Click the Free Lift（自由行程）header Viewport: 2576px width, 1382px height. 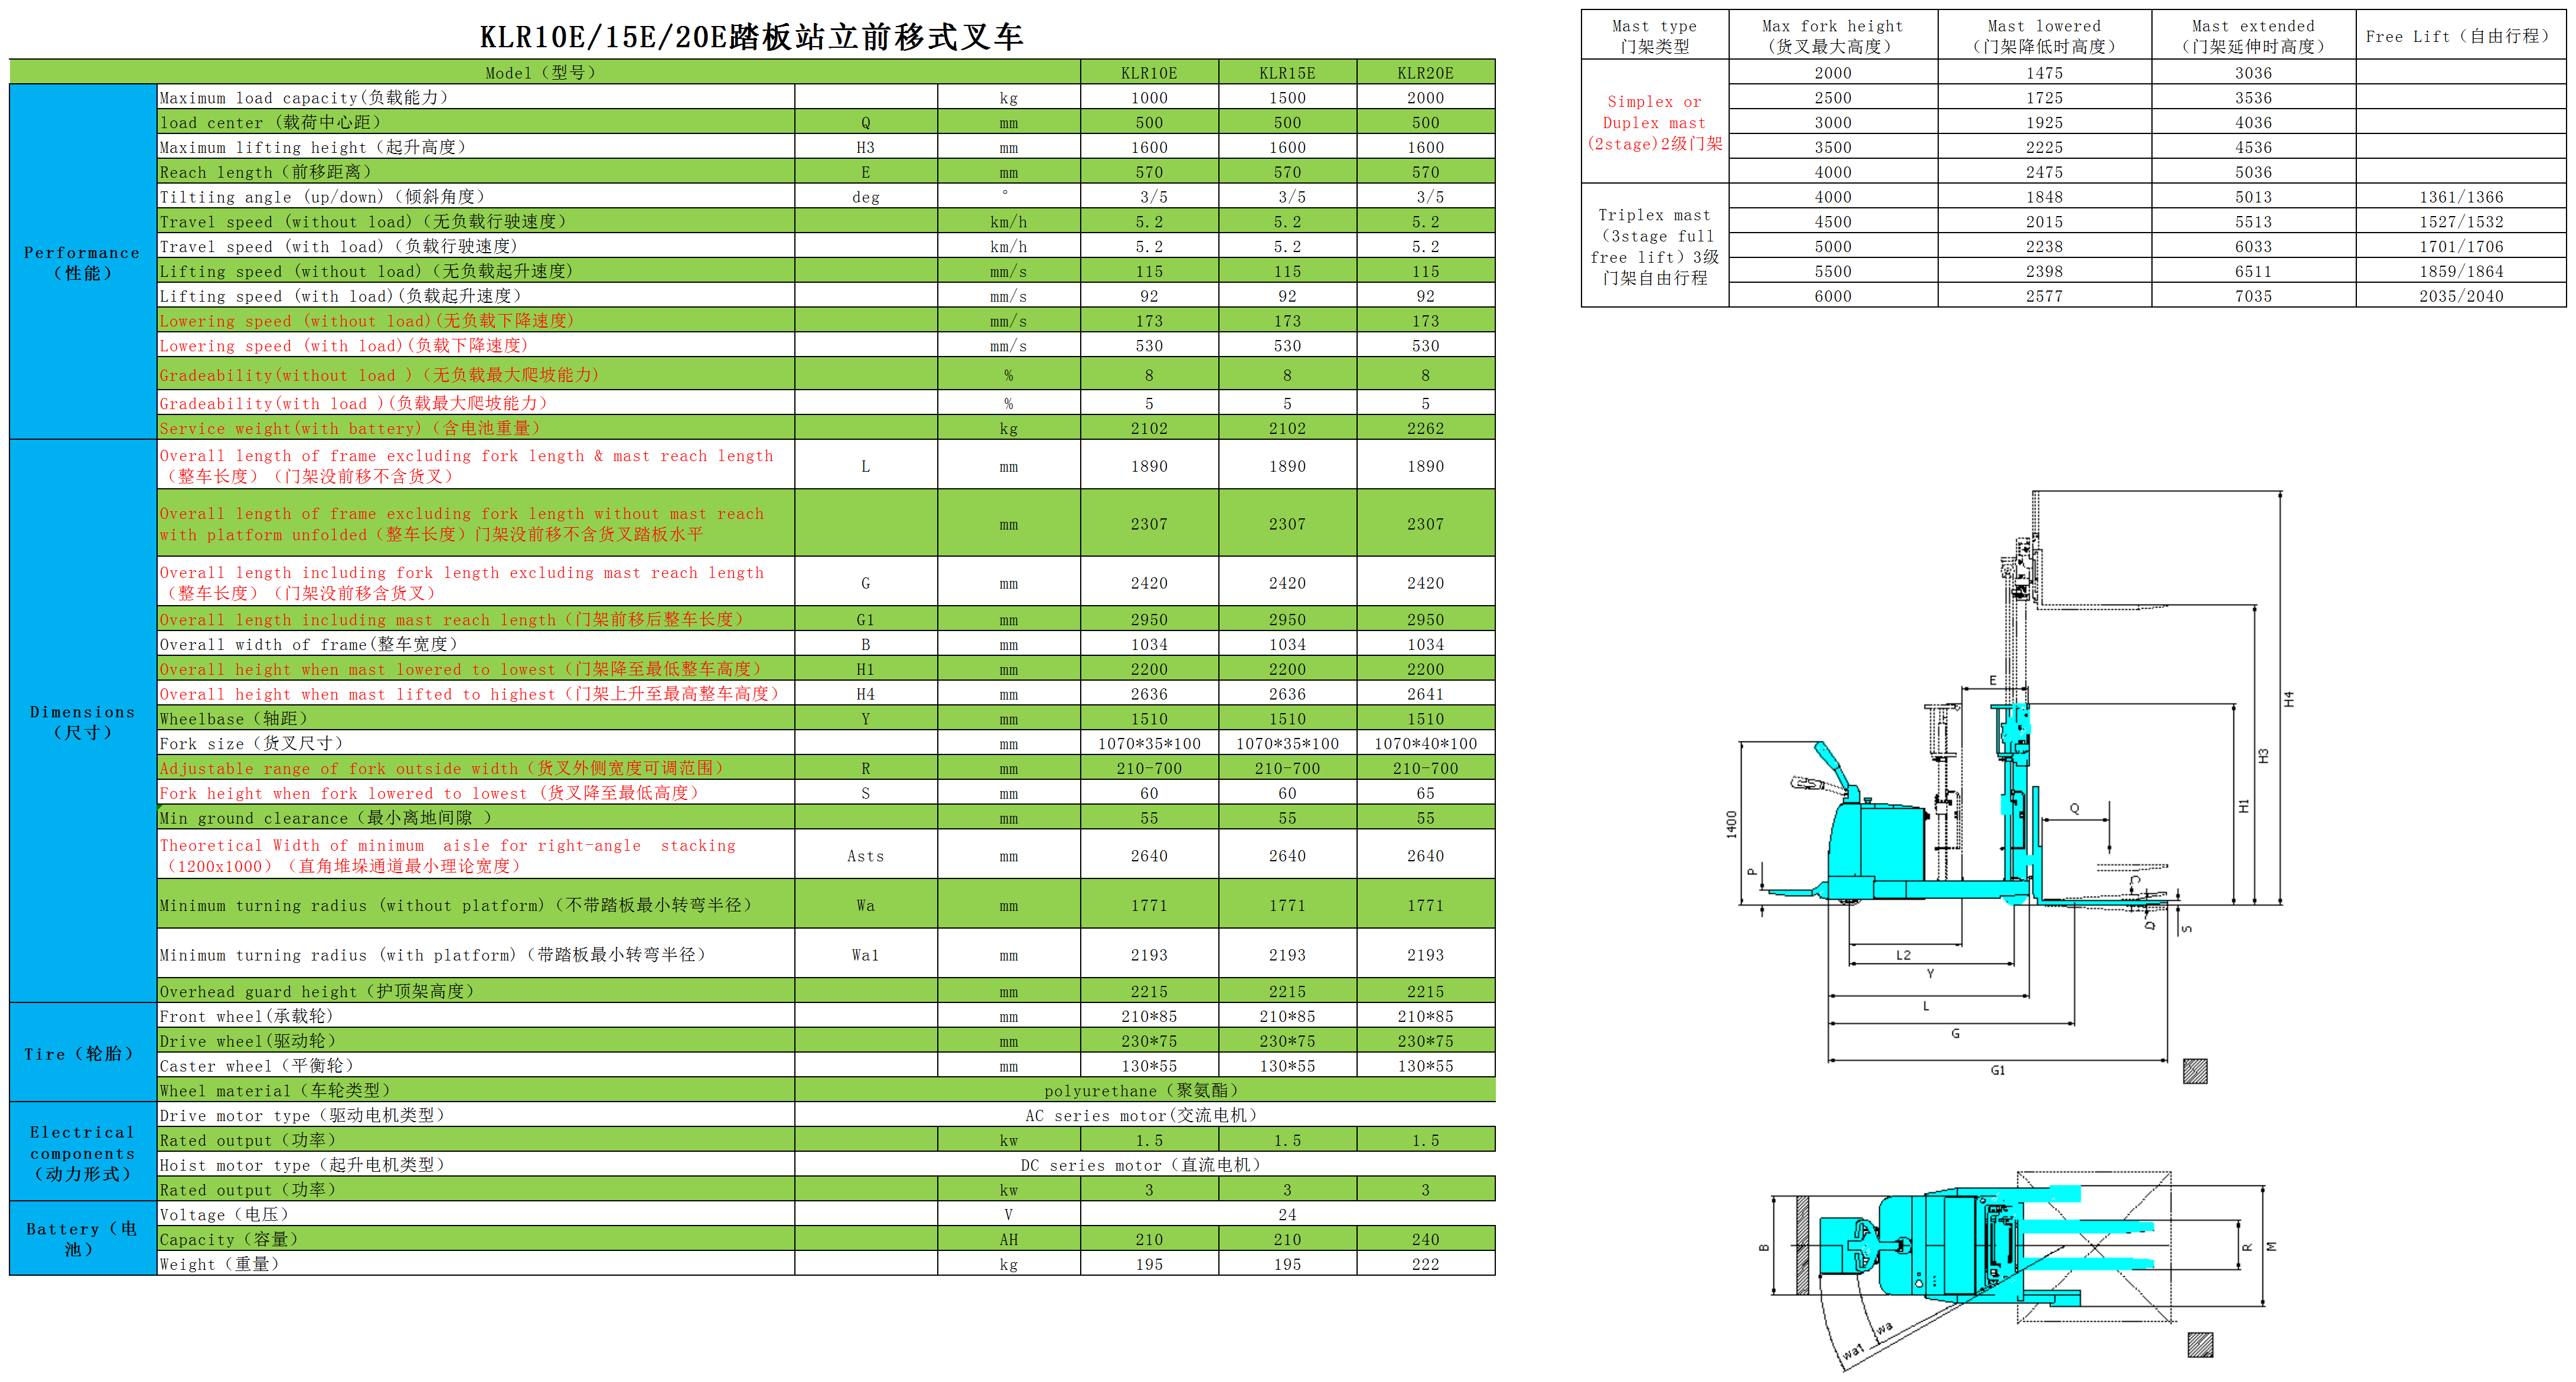coord(2460,36)
